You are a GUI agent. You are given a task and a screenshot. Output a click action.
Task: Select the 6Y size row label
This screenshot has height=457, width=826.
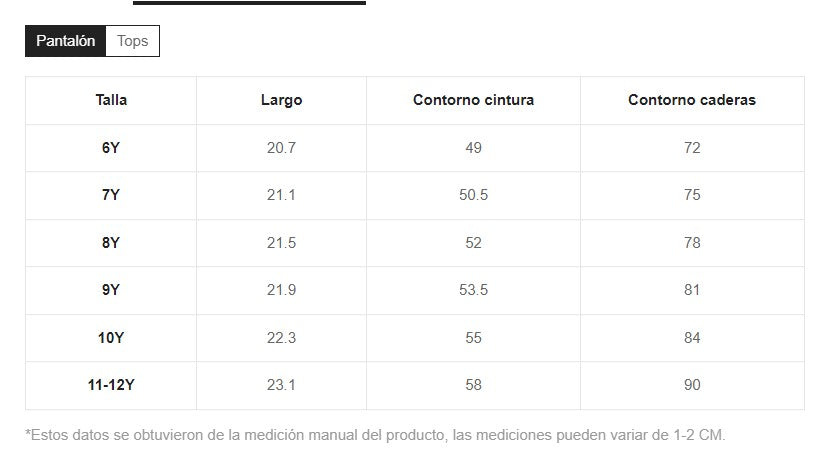coord(111,148)
